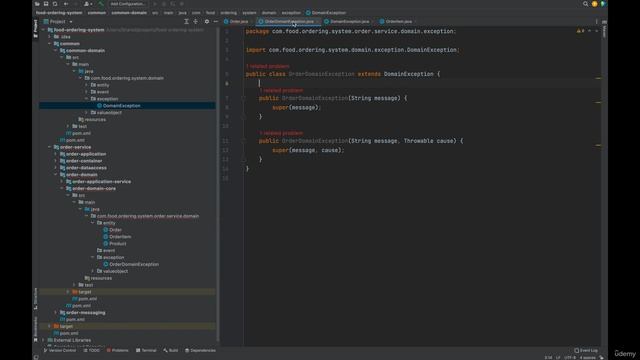This screenshot has width=640, height=360.
Task: Expand the order-application module
Action: click(56, 154)
